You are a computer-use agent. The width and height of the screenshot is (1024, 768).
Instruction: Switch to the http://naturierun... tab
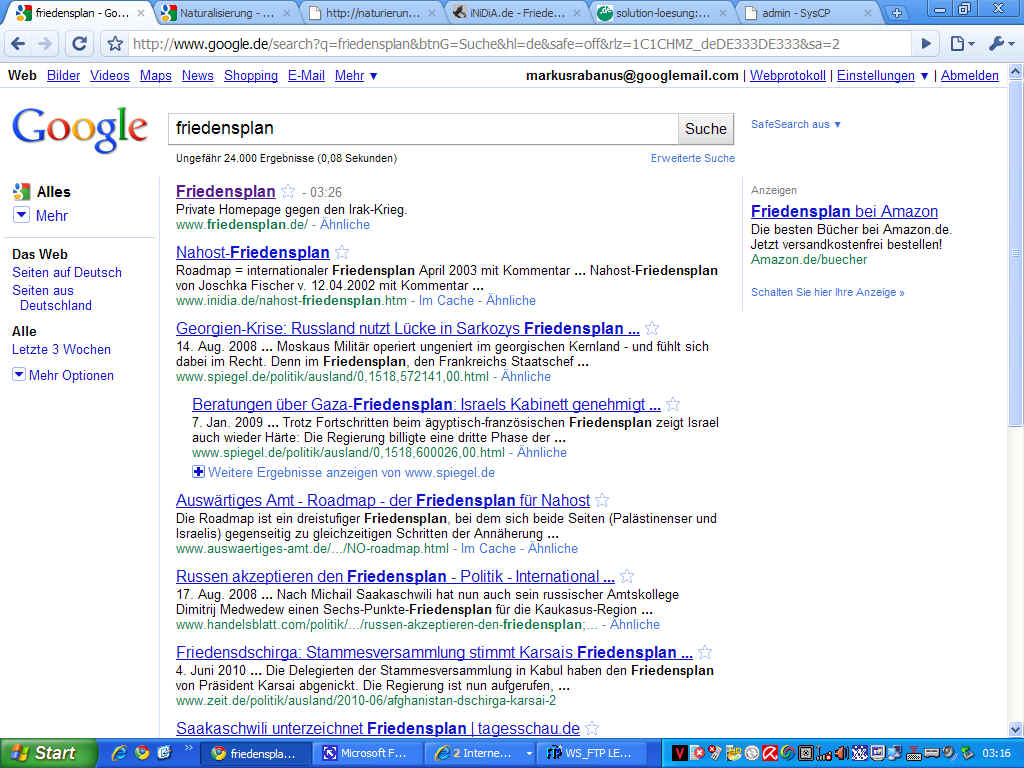tap(372, 12)
